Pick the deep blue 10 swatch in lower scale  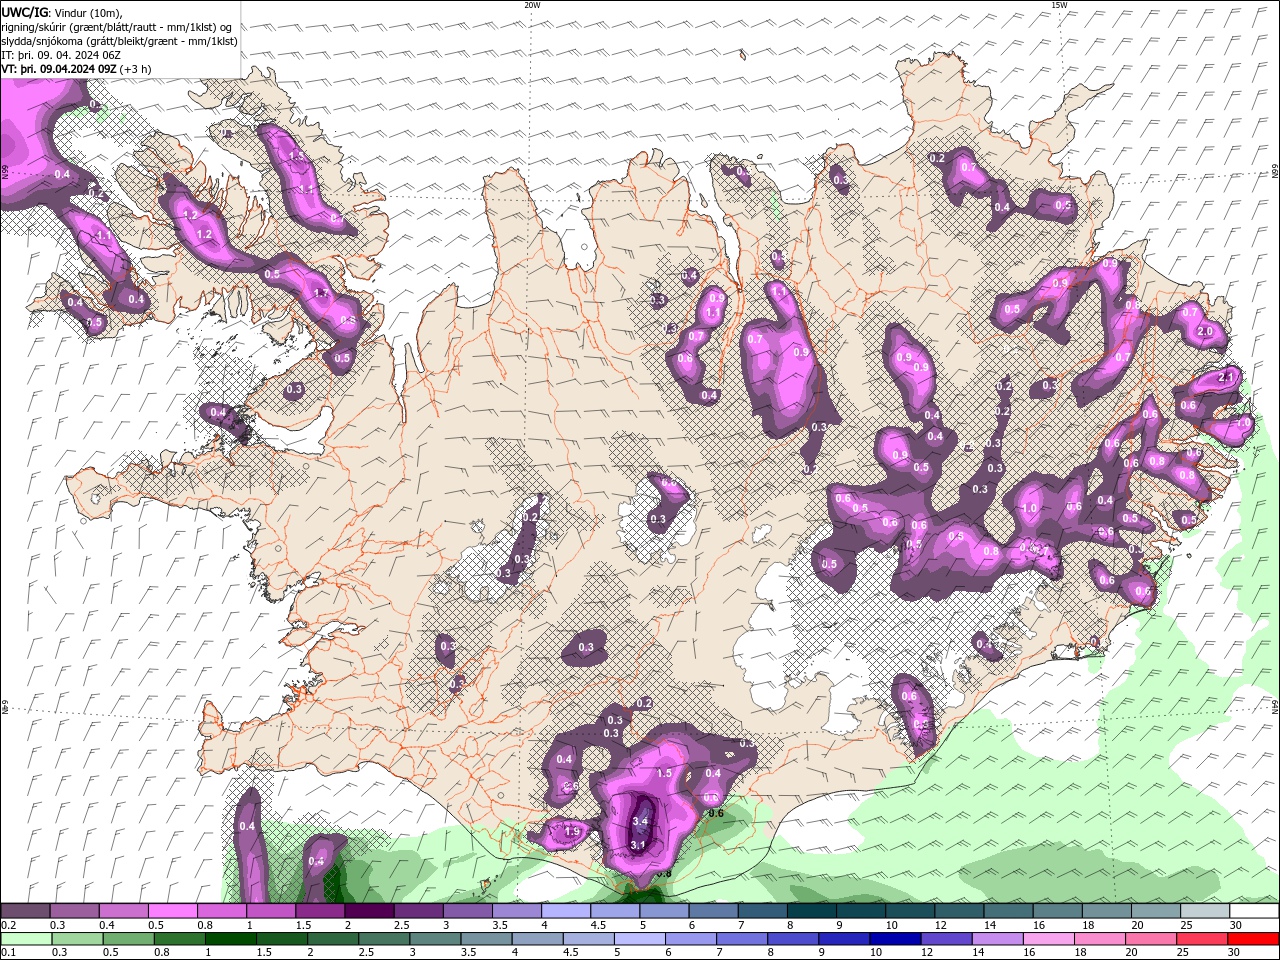[x=896, y=939]
